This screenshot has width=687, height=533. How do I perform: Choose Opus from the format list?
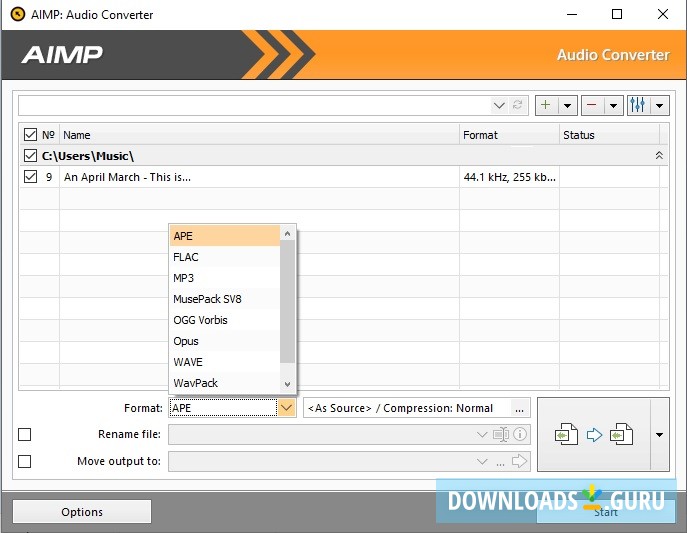(x=224, y=341)
